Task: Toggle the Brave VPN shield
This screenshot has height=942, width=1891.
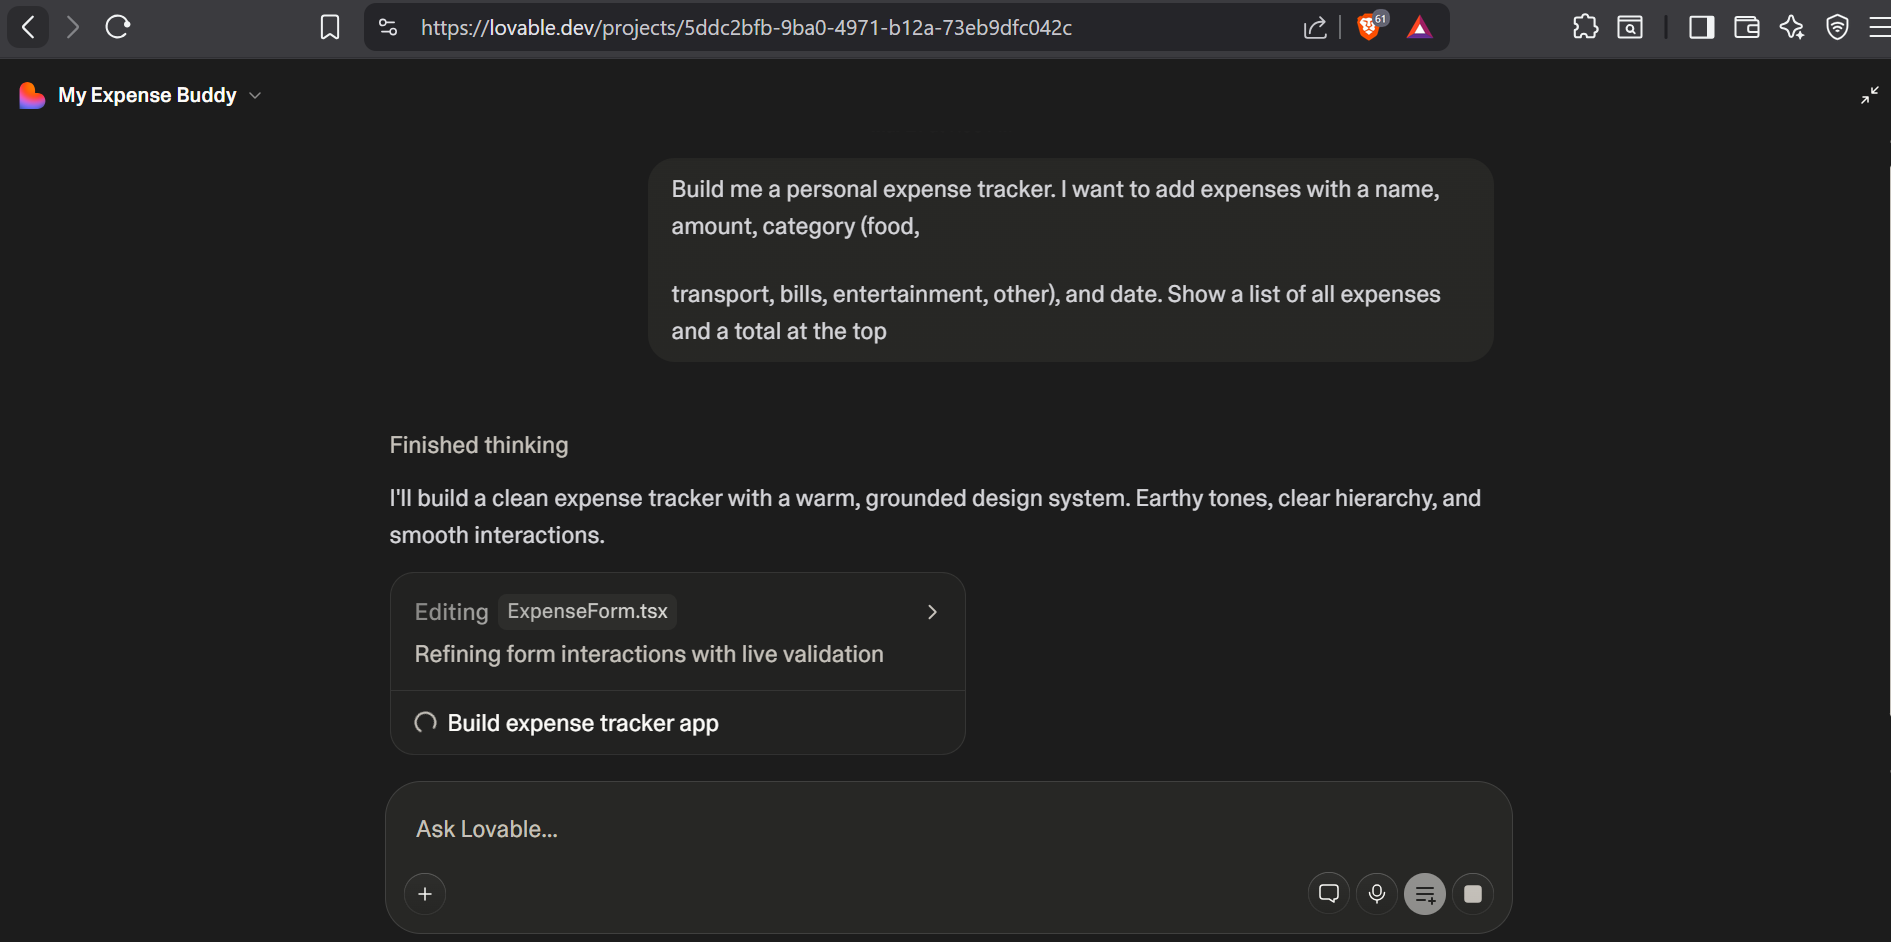Action: [x=1837, y=27]
